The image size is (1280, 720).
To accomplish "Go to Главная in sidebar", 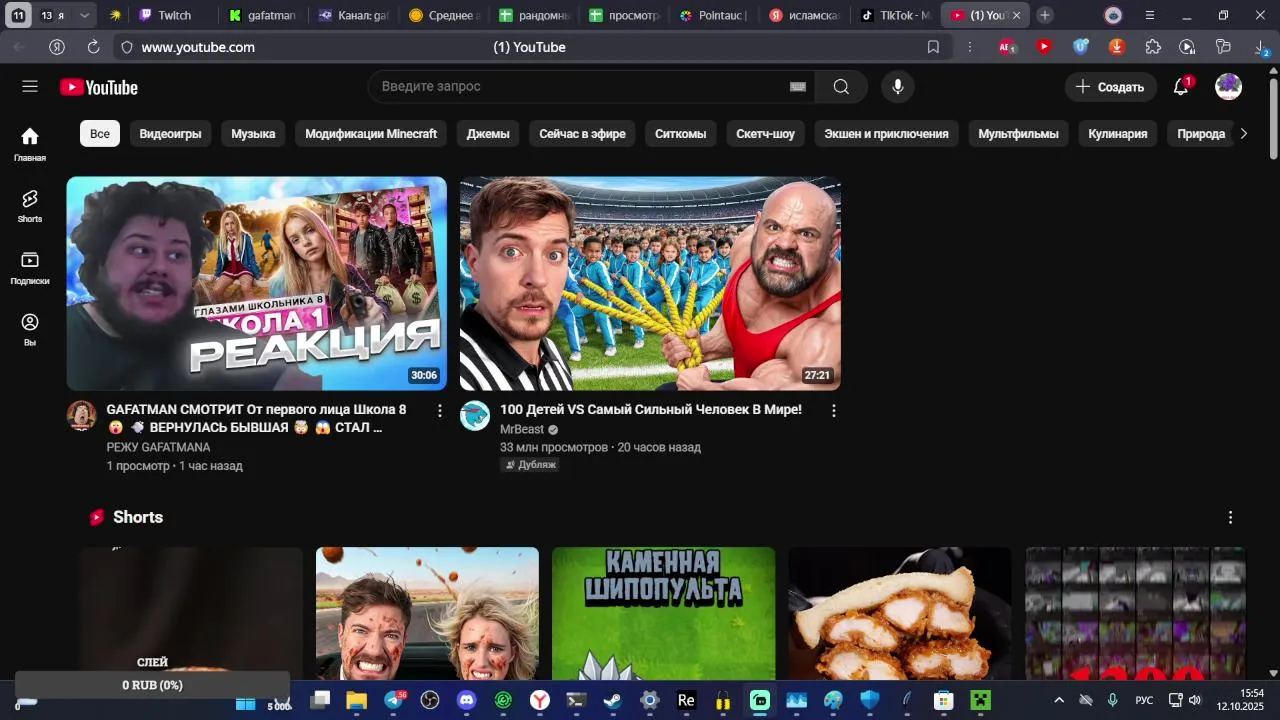I will (30, 144).
